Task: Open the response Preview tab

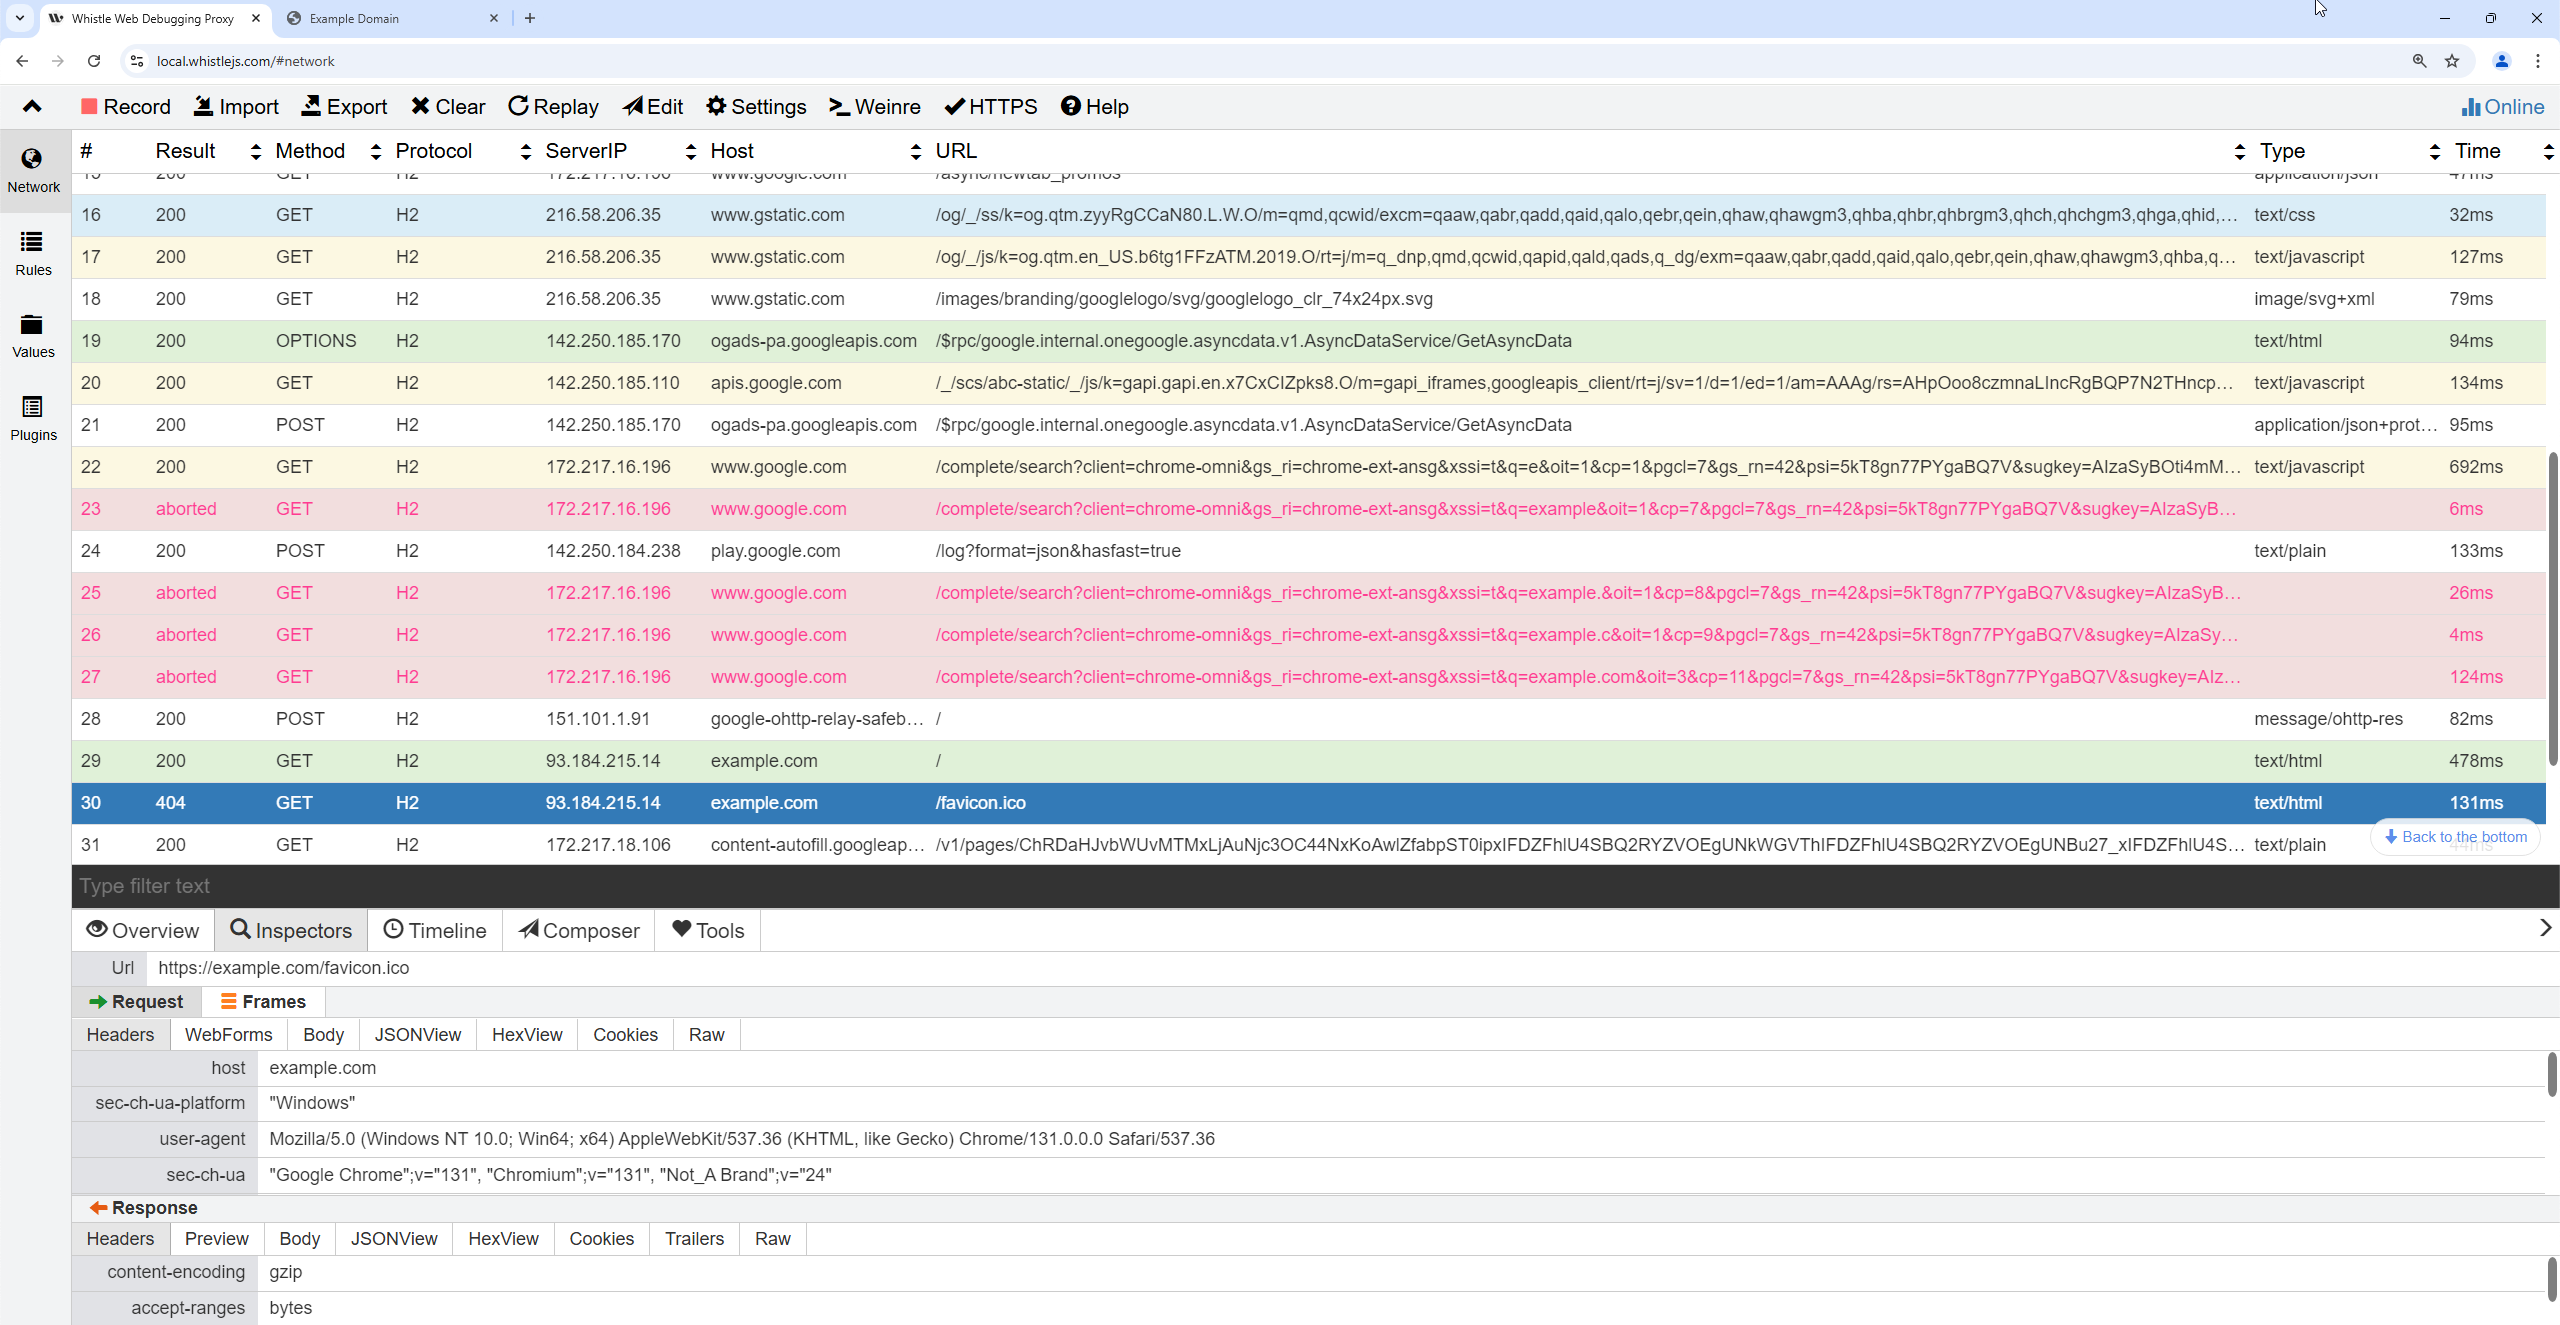Action: coord(216,1239)
